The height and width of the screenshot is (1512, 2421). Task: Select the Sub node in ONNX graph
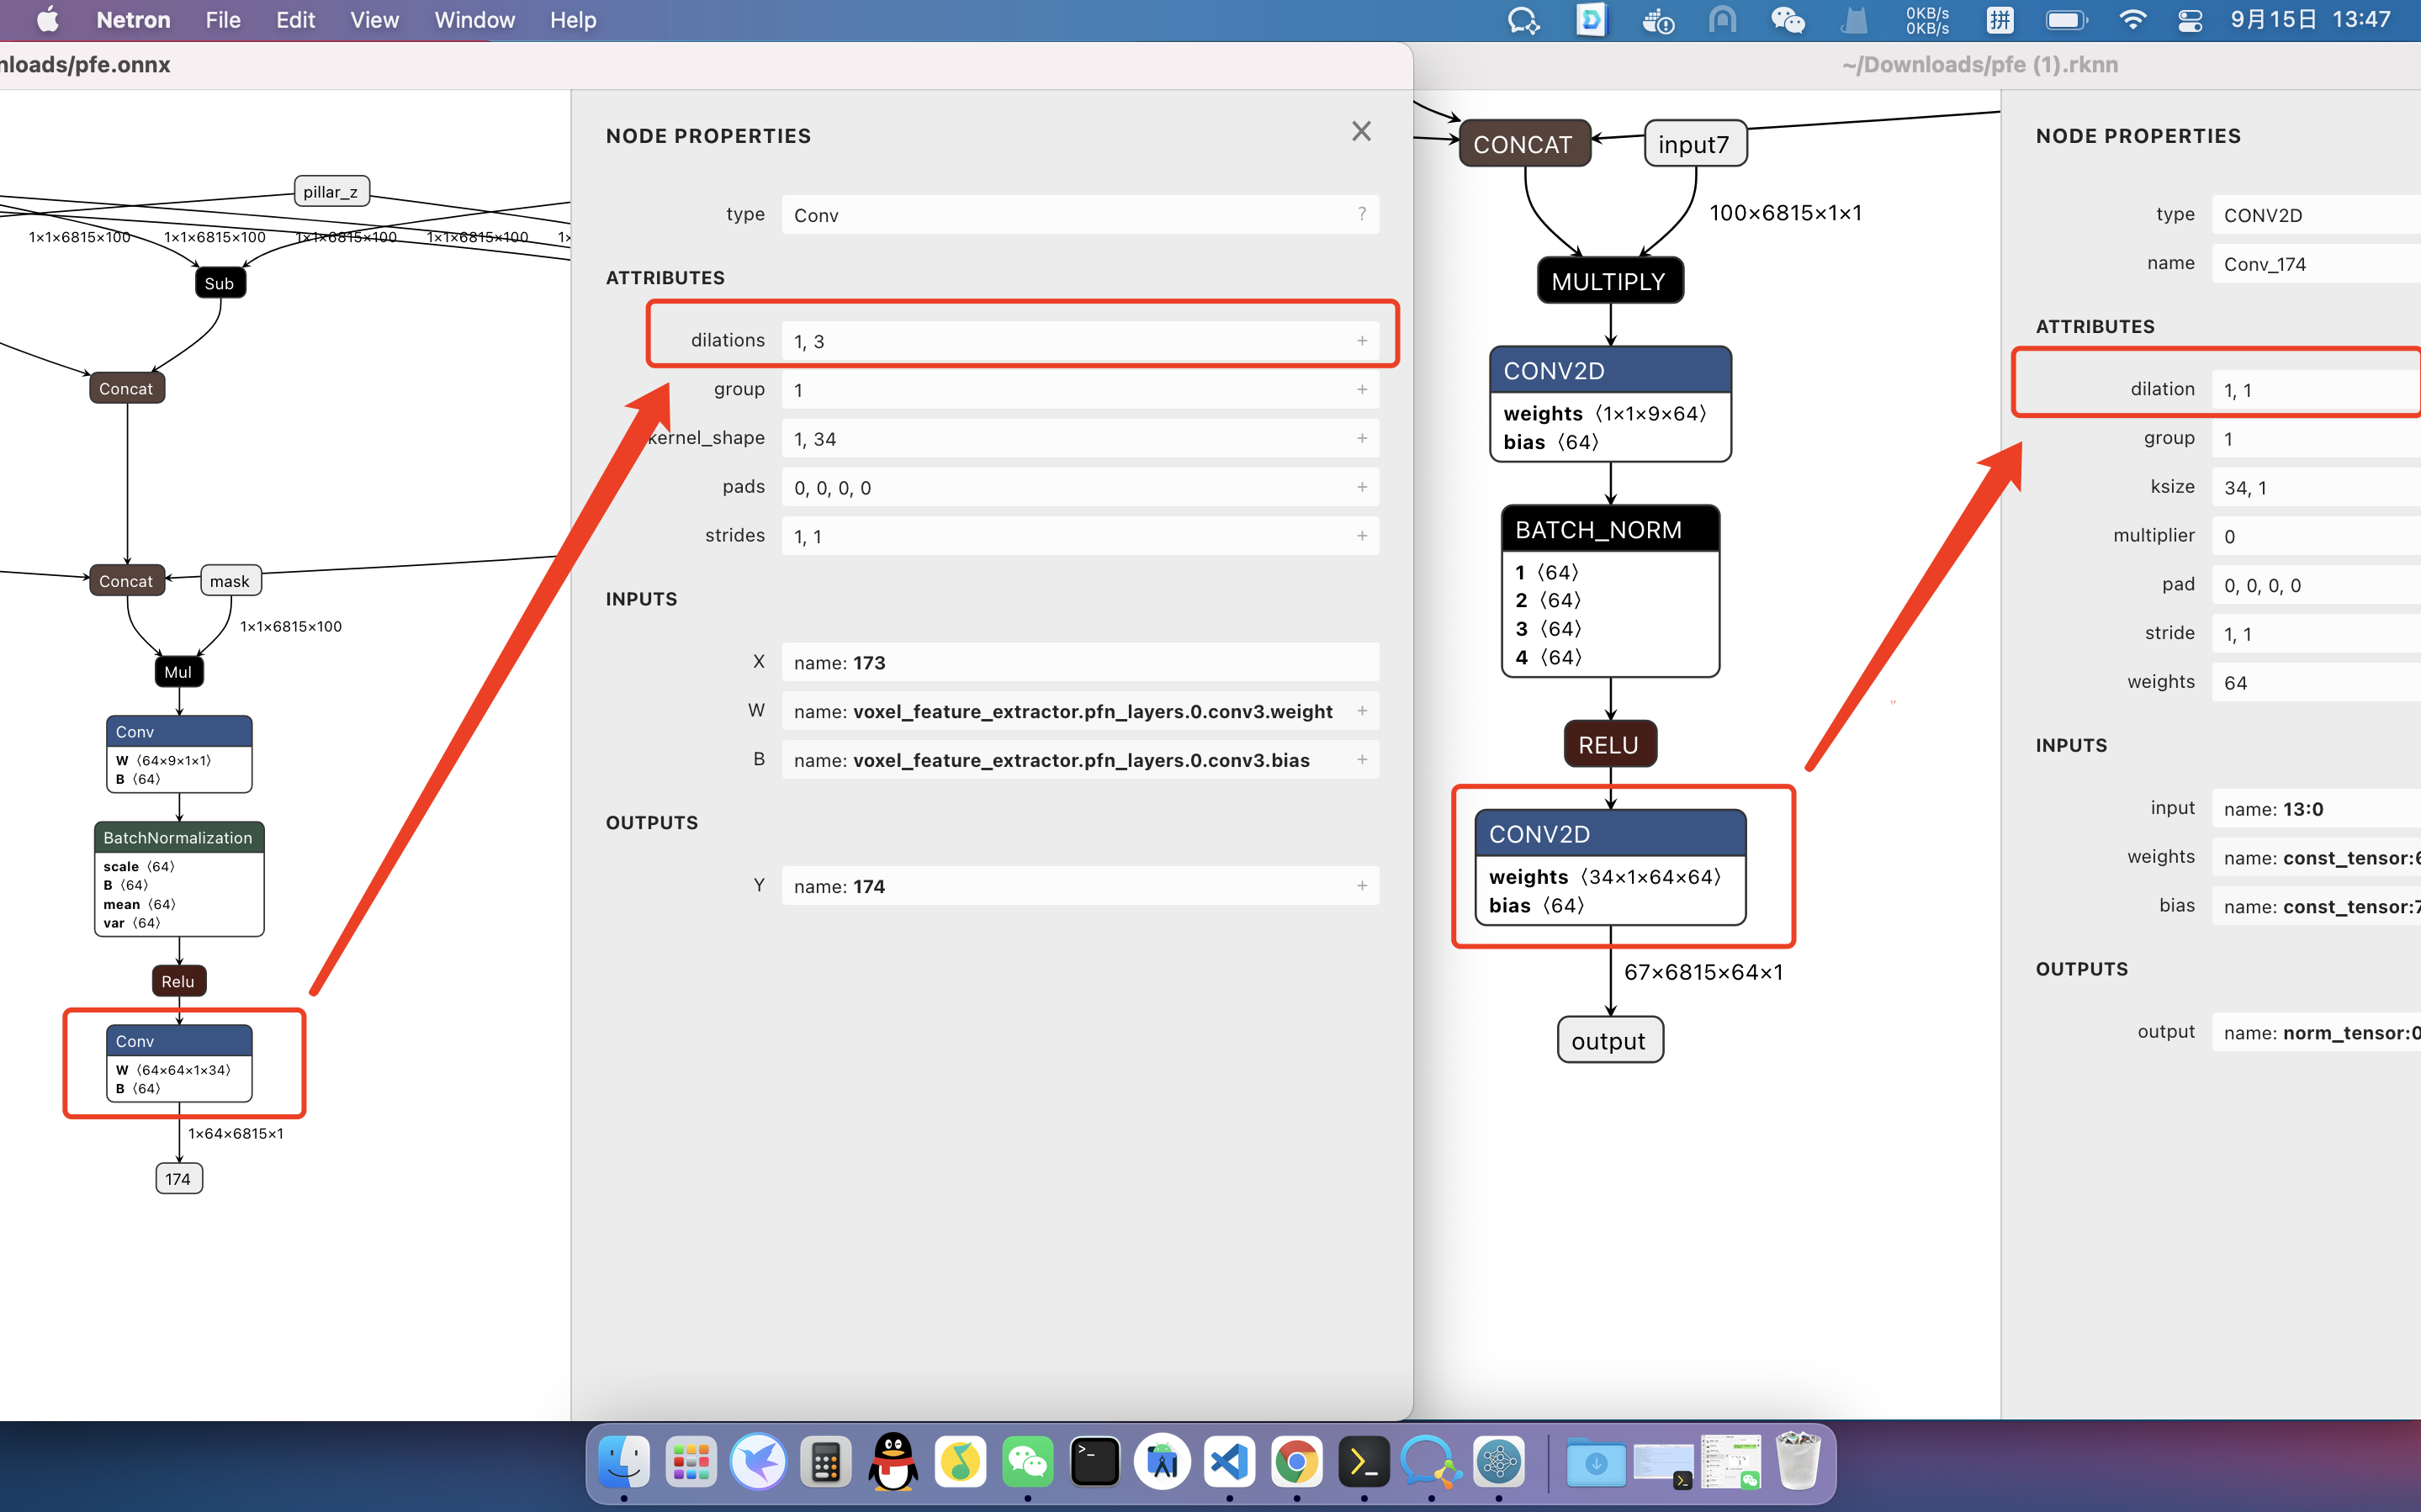pyautogui.click(x=219, y=283)
